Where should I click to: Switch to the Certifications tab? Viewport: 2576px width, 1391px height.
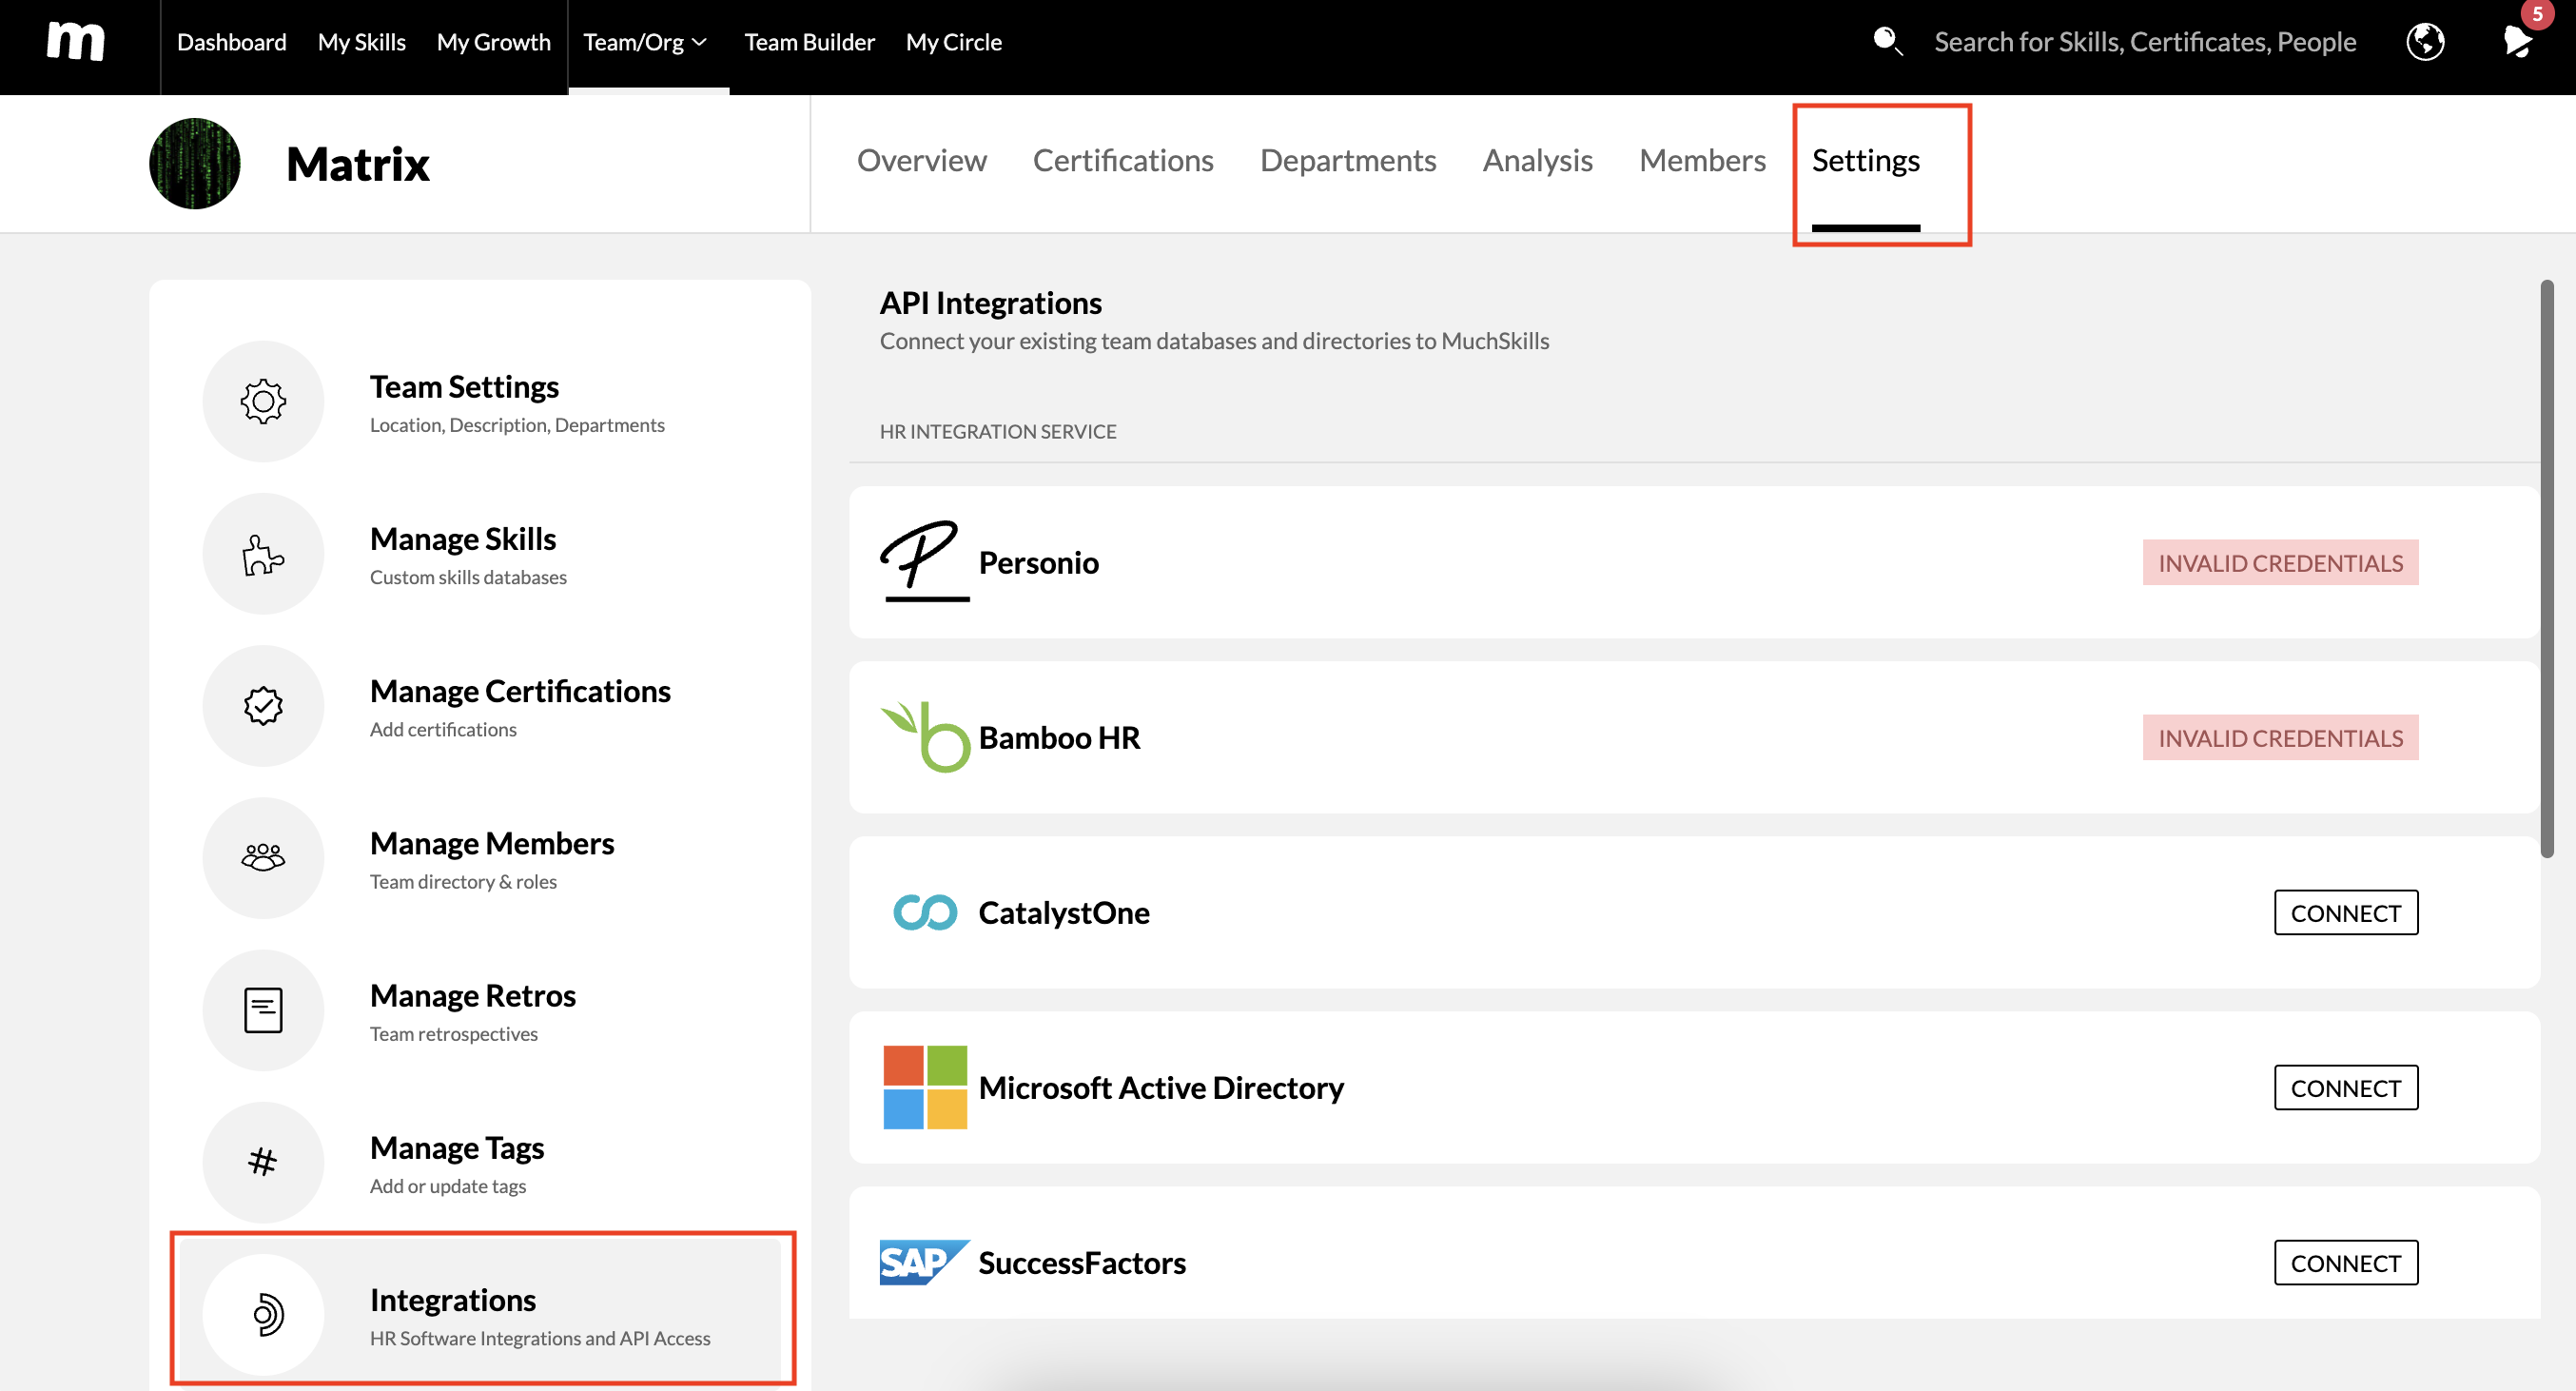coord(1122,161)
